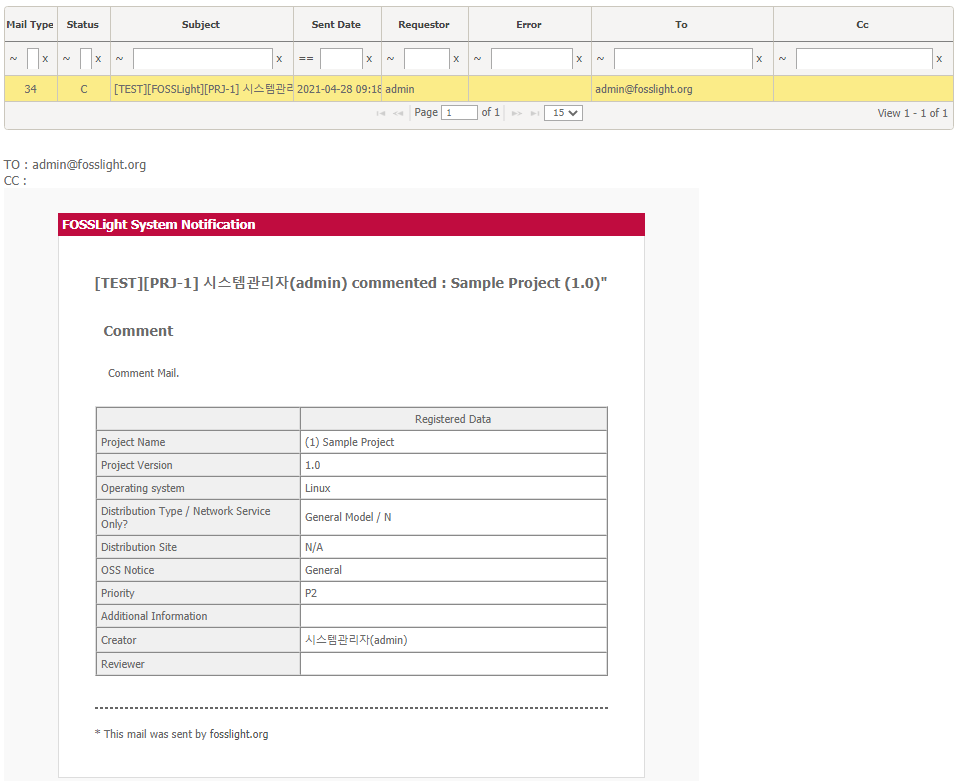Click the sent date cell 2021-04-28
The width and height of the screenshot is (964, 781).
(338, 89)
